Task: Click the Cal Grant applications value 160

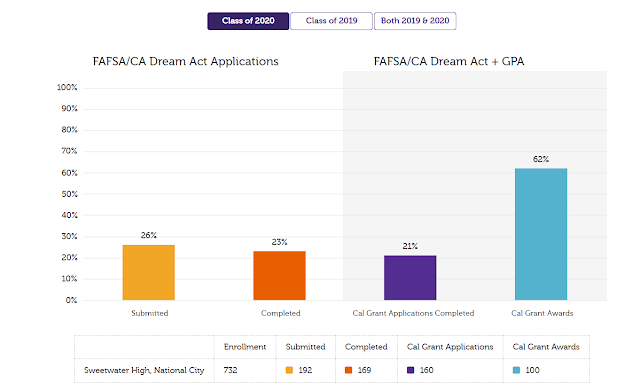Action: click(x=427, y=370)
